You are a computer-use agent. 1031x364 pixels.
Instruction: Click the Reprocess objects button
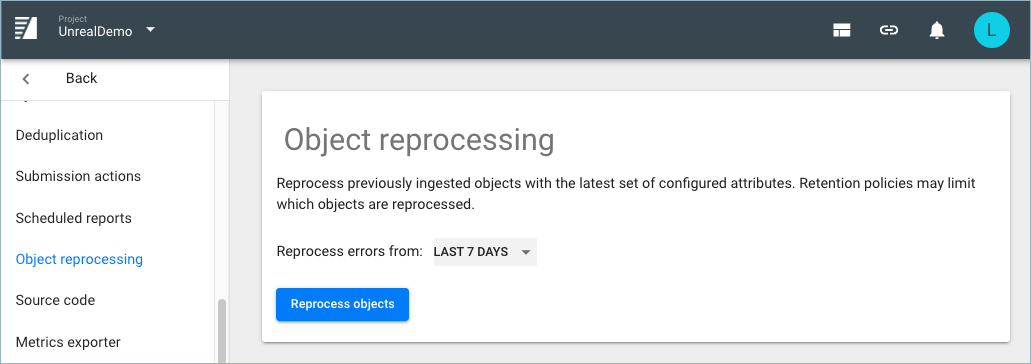click(343, 304)
